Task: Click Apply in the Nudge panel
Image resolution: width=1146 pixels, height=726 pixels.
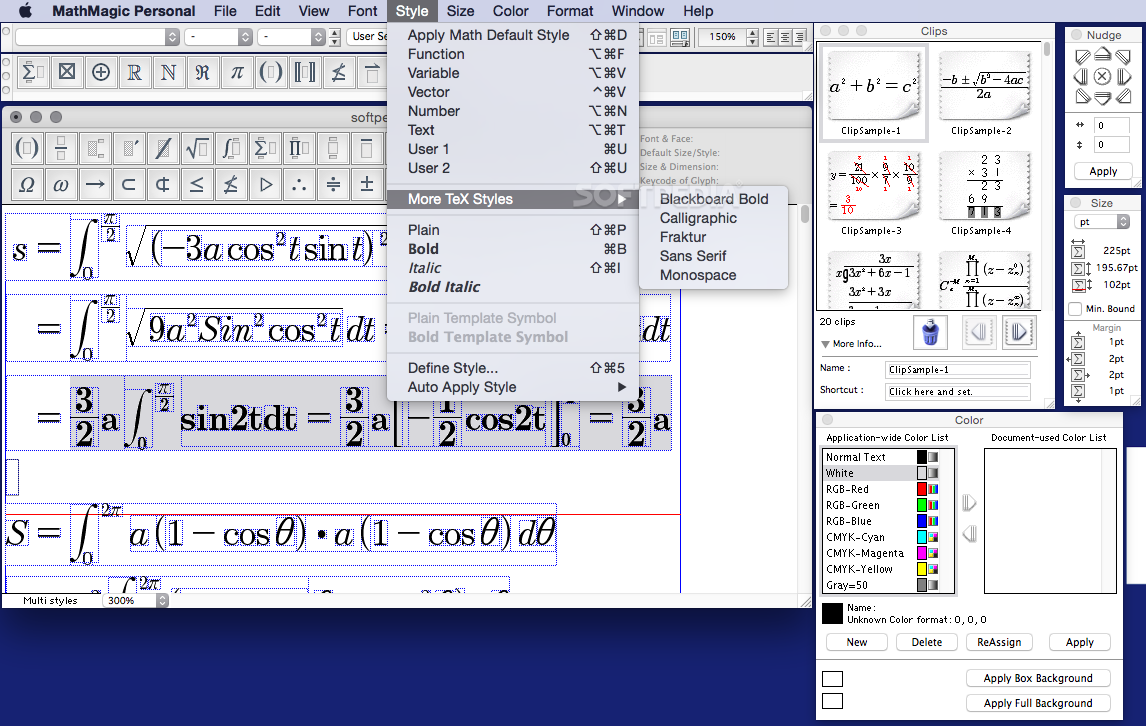Action: 1103,171
